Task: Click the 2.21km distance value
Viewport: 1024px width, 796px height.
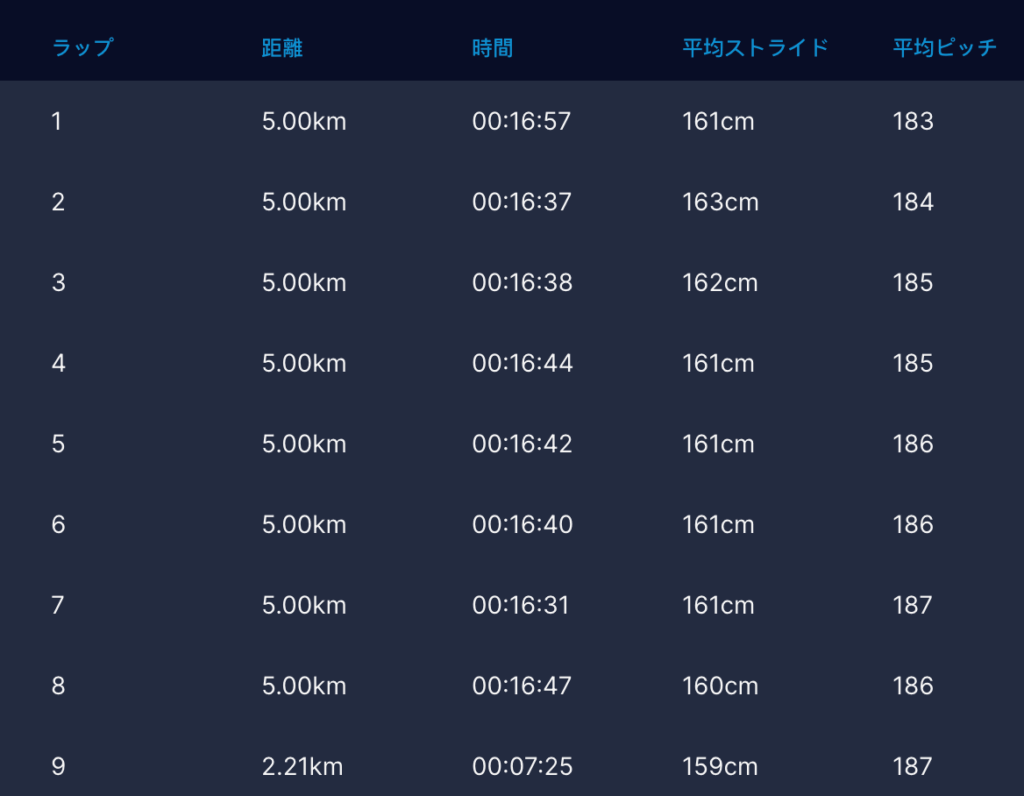Action: pos(302,767)
